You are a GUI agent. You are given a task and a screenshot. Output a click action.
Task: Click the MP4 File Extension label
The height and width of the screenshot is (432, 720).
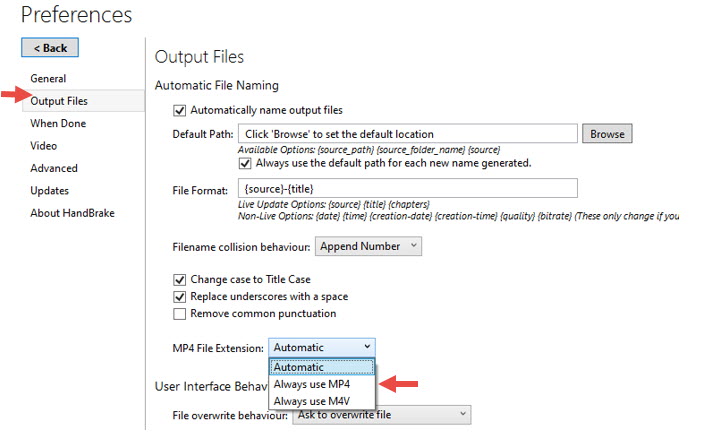[218, 348]
